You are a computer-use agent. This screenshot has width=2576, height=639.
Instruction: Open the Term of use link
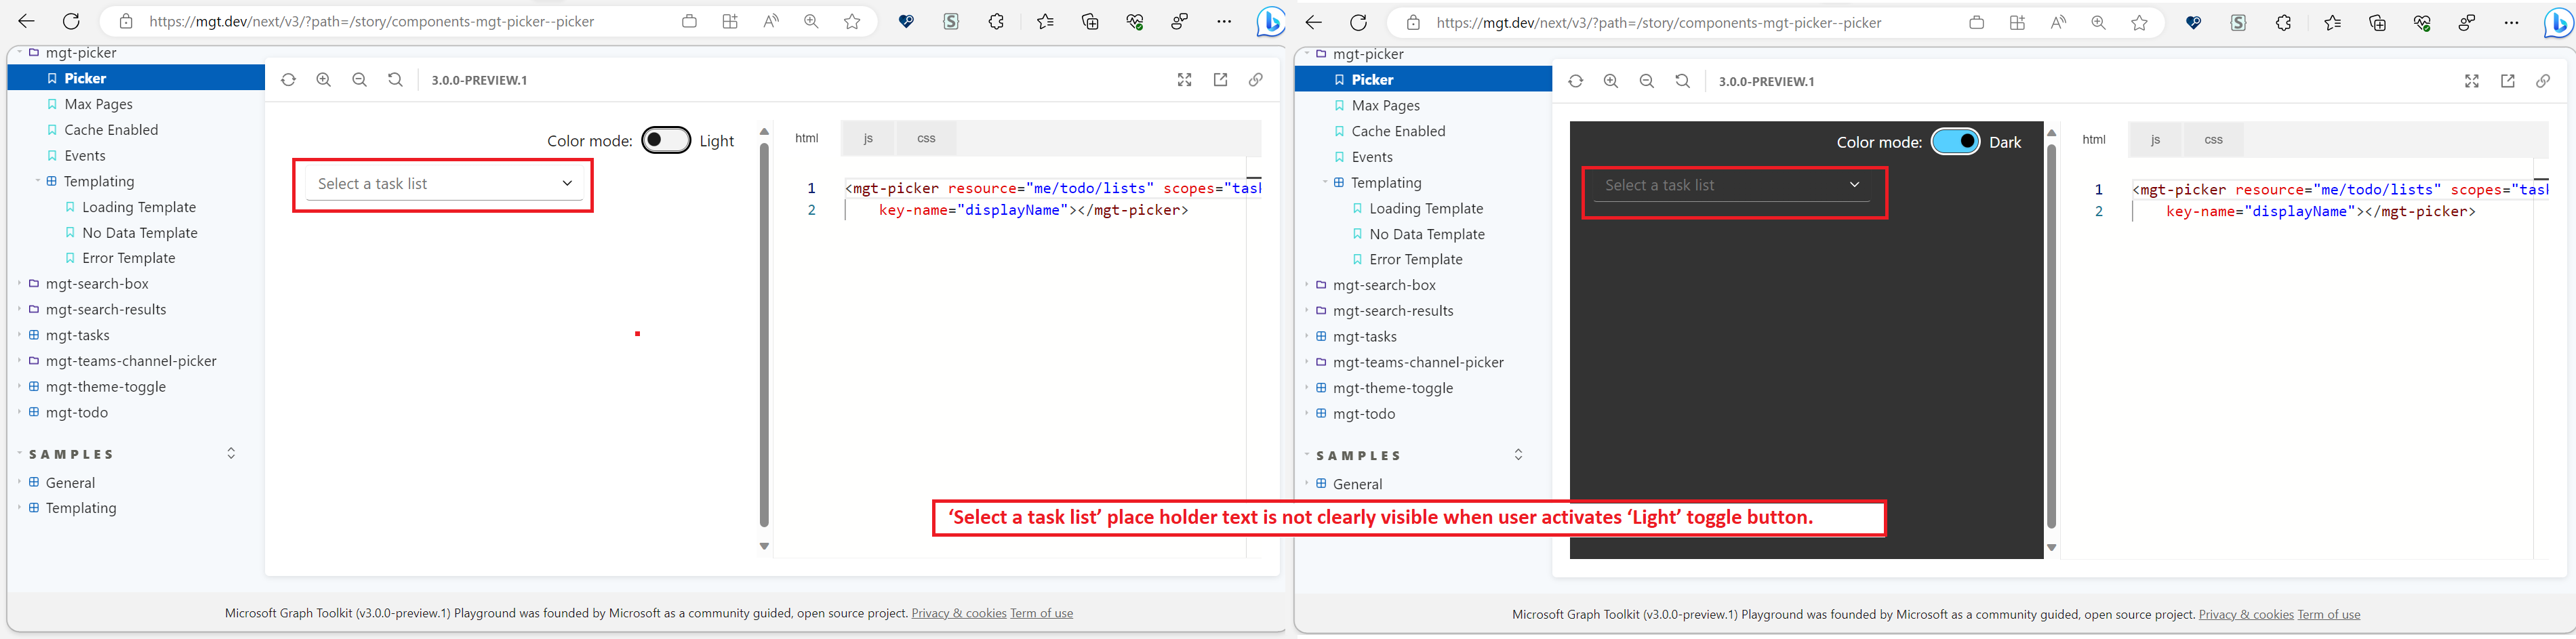point(1041,612)
